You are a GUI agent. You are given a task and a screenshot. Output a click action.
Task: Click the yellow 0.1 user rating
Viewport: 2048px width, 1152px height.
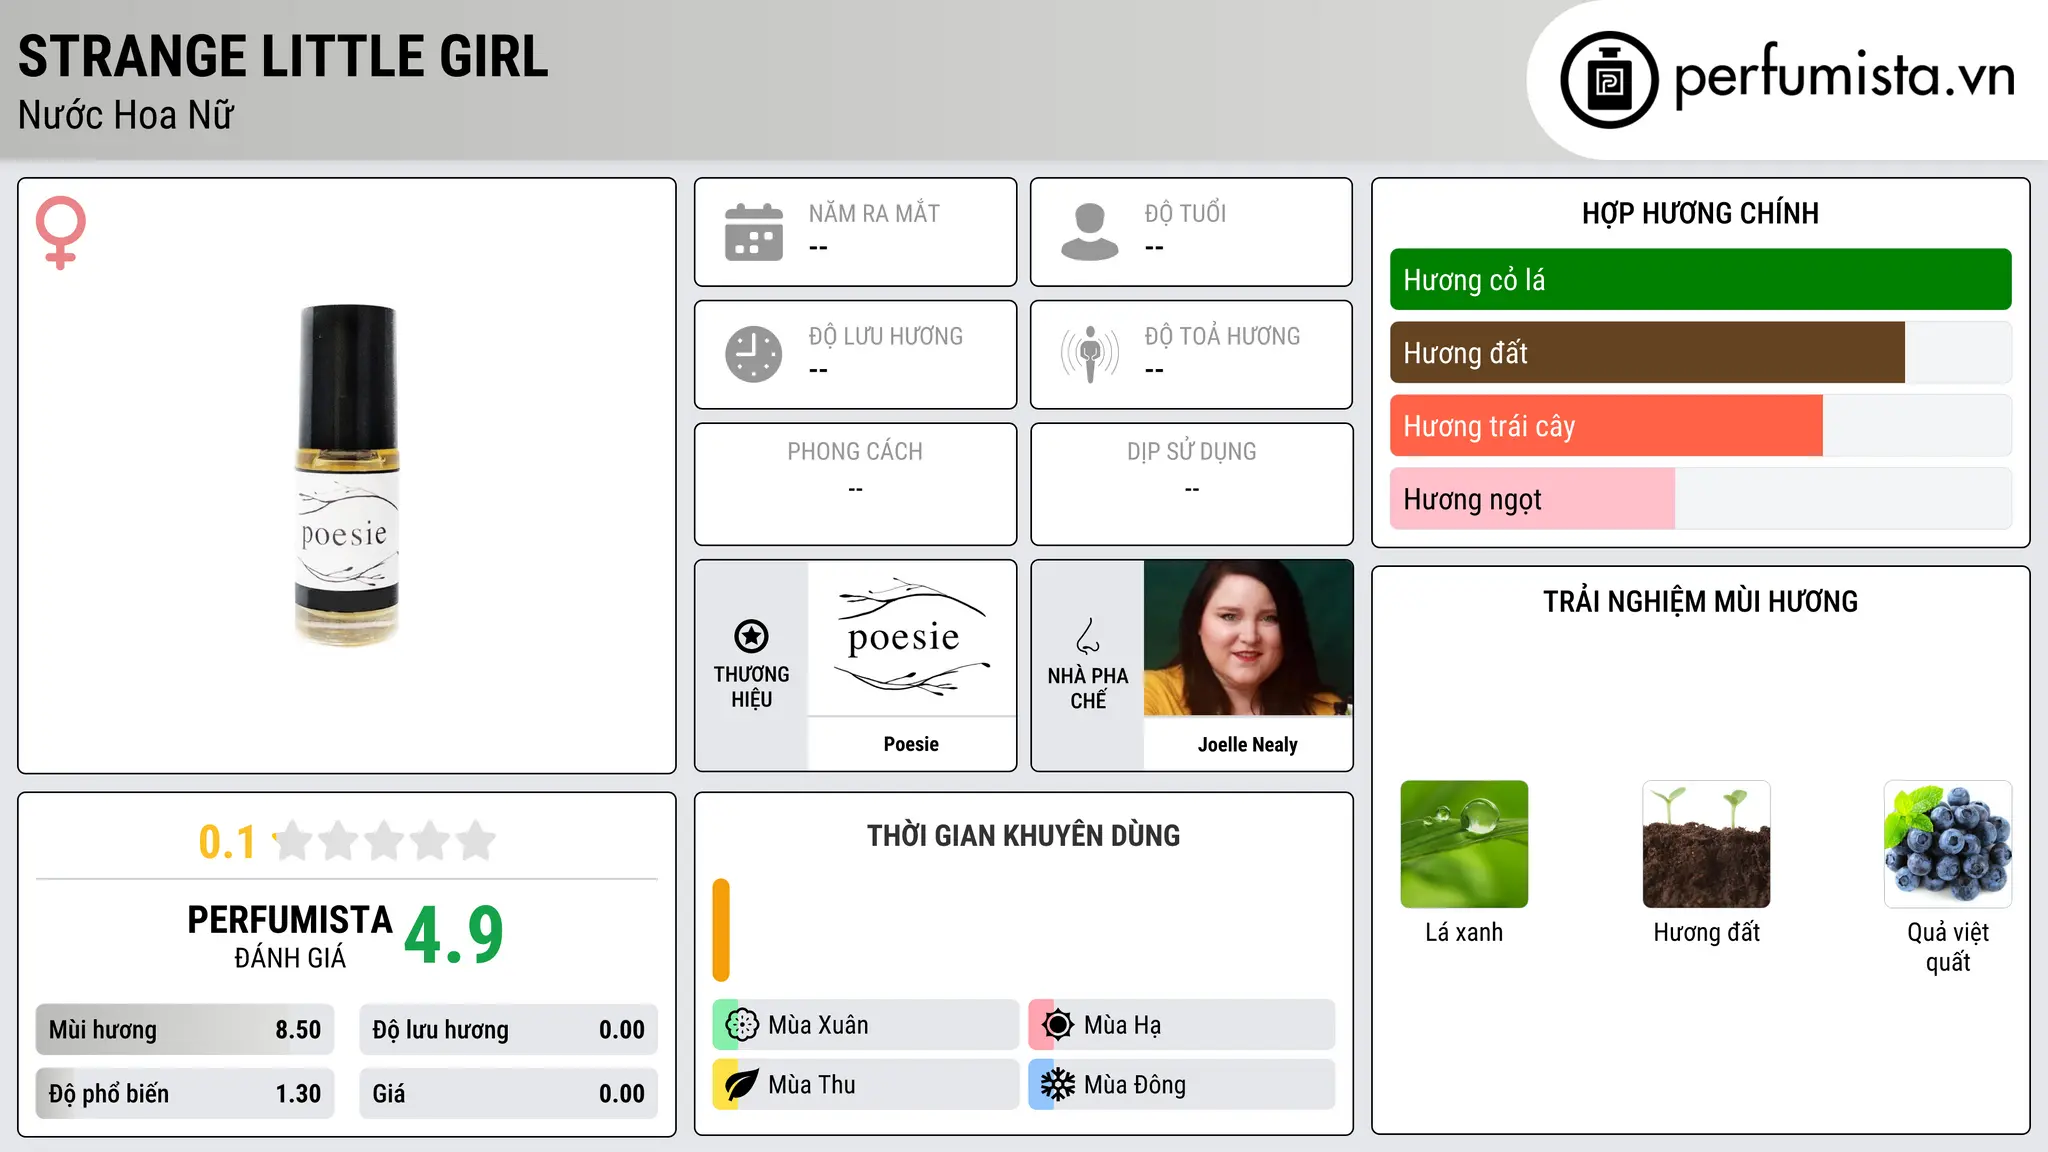tap(227, 842)
